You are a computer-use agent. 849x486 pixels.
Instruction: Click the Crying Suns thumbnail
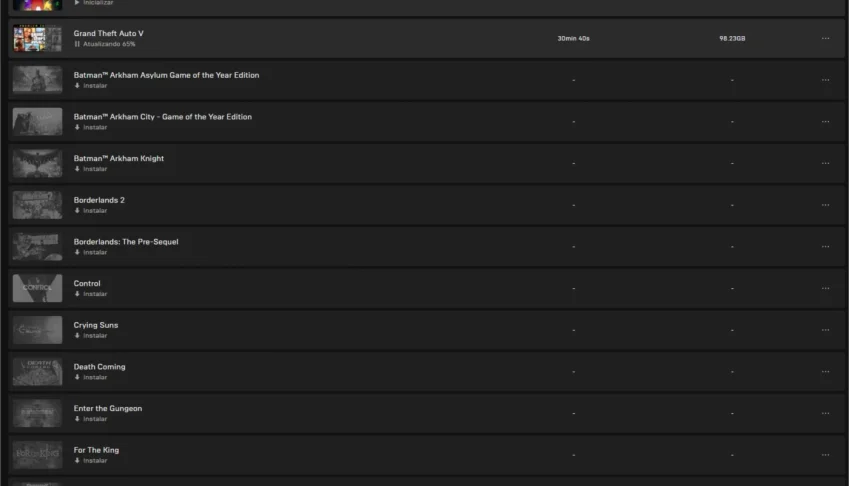pos(37,330)
